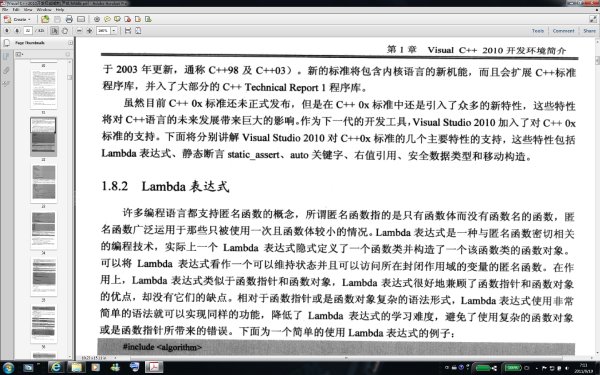The height and width of the screenshot is (375, 600).
Task: Select the first page thumbnail at top
Action: (44, 89)
